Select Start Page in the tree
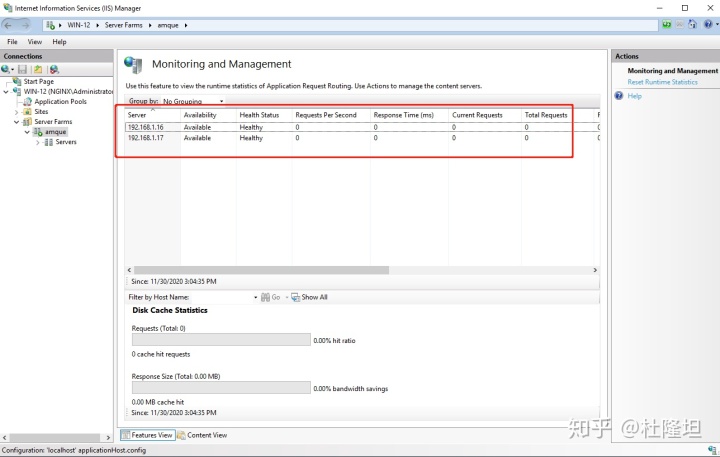Image resolution: width=720 pixels, height=457 pixels. click(x=39, y=81)
